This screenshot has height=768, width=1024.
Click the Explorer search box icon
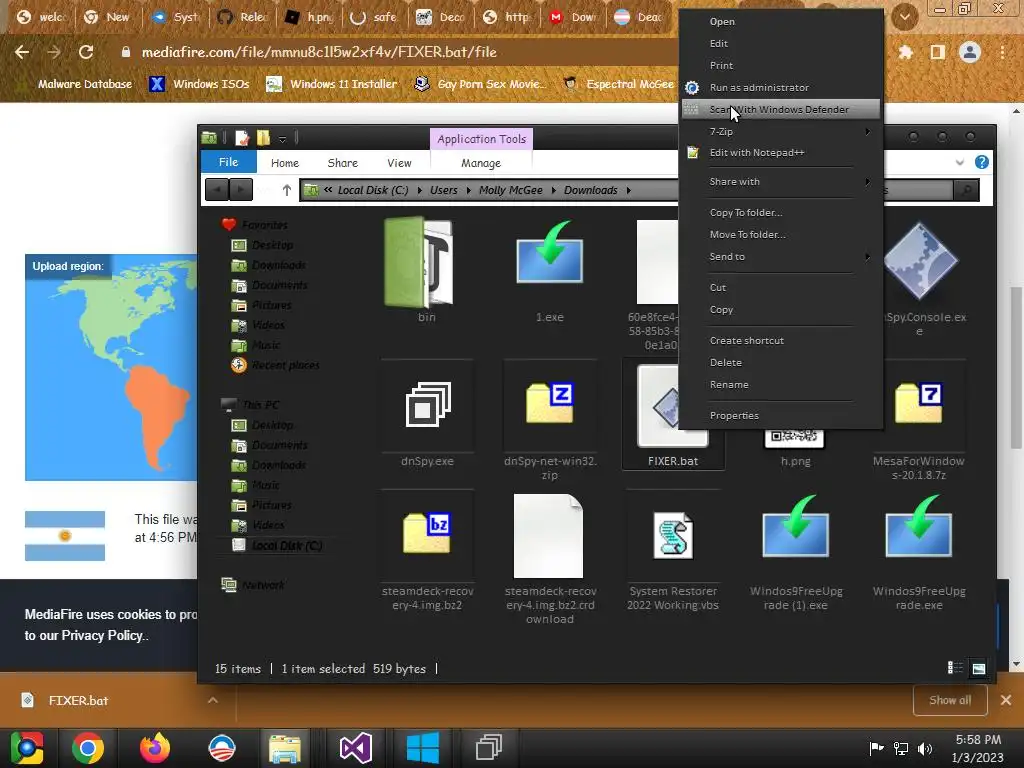point(966,190)
